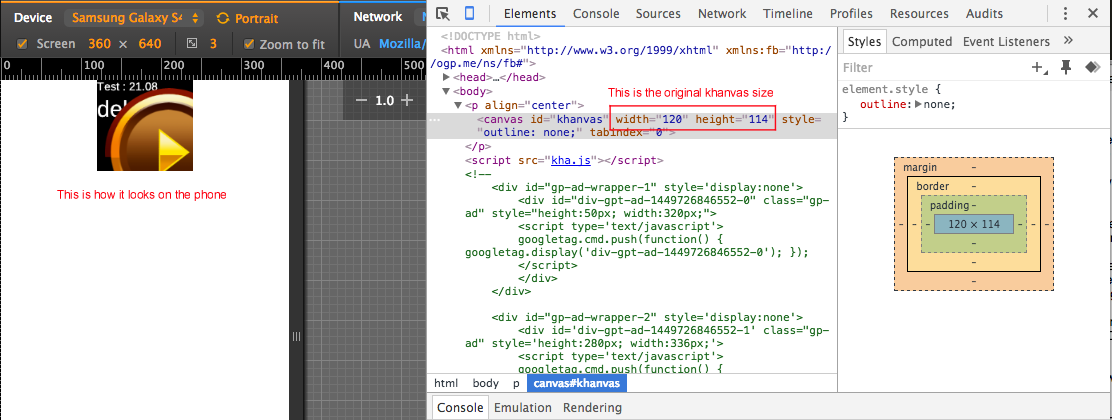The height and width of the screenshot is (420, 1112).
Task: Click the html breadcrumb item
Action: [x=446, y=383]
